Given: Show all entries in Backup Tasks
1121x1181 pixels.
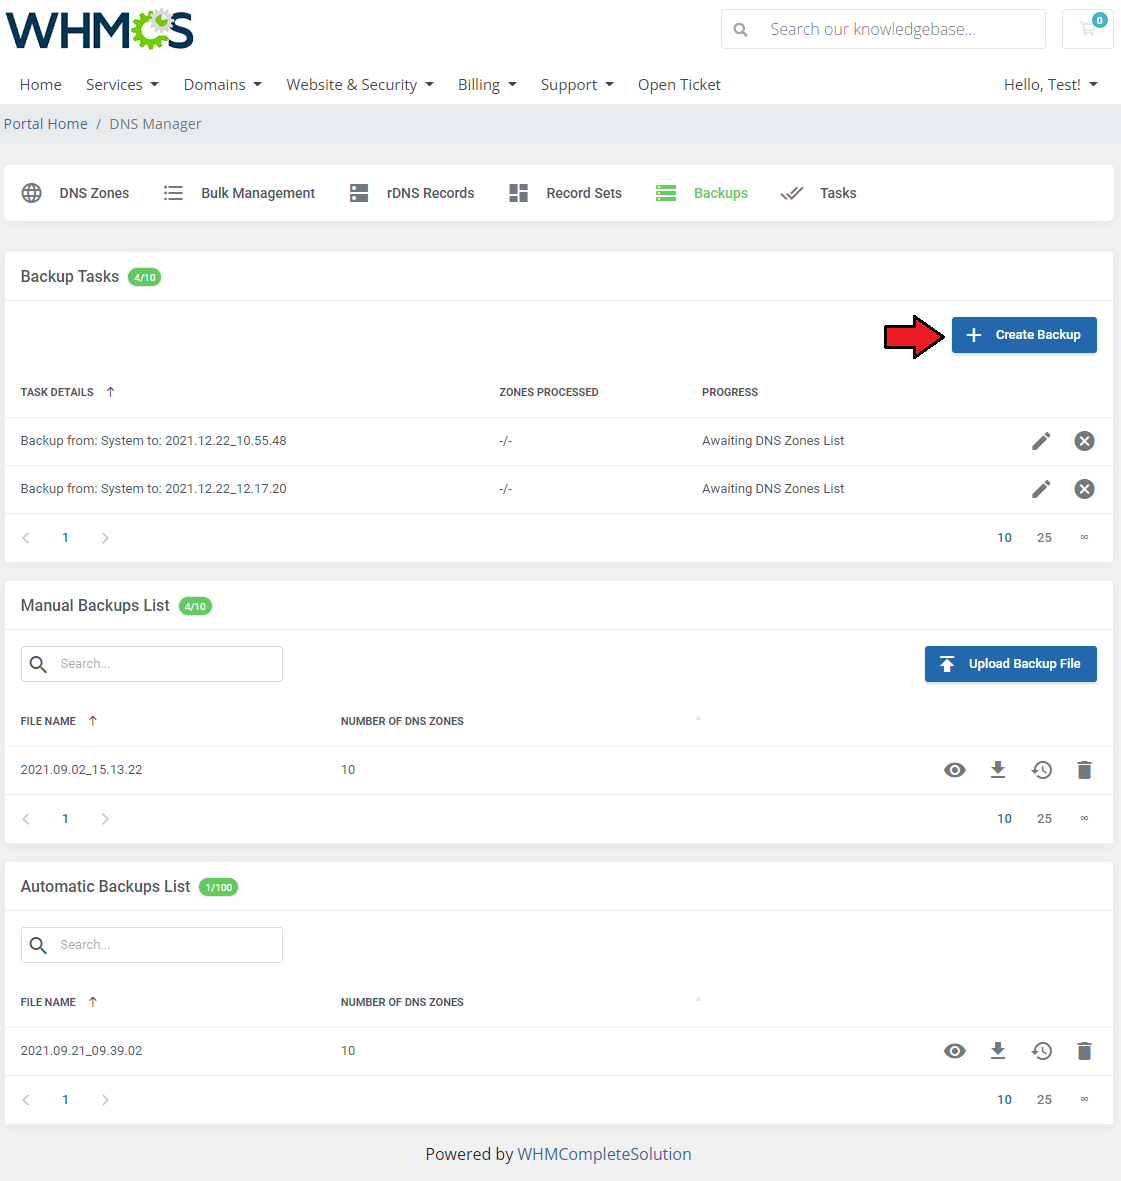Looking at the screenshot, I should [x=1084, y=537].
